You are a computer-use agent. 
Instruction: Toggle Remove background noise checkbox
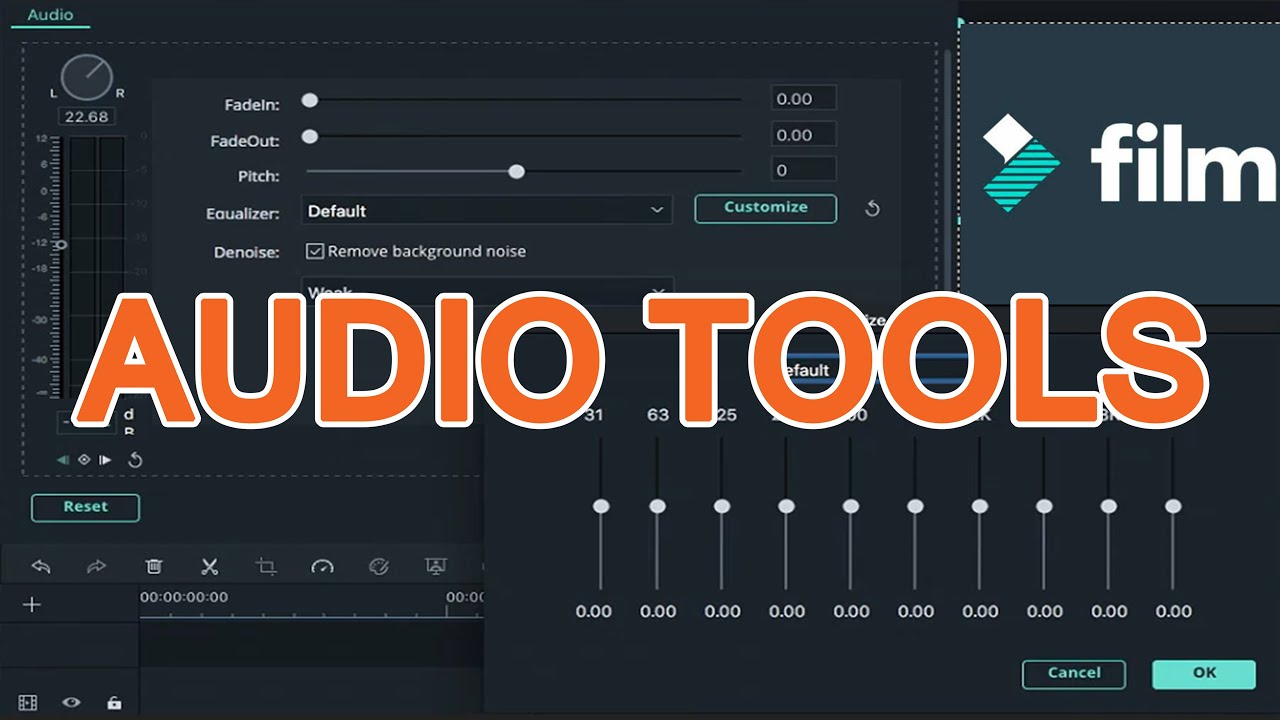coord(315,252)
